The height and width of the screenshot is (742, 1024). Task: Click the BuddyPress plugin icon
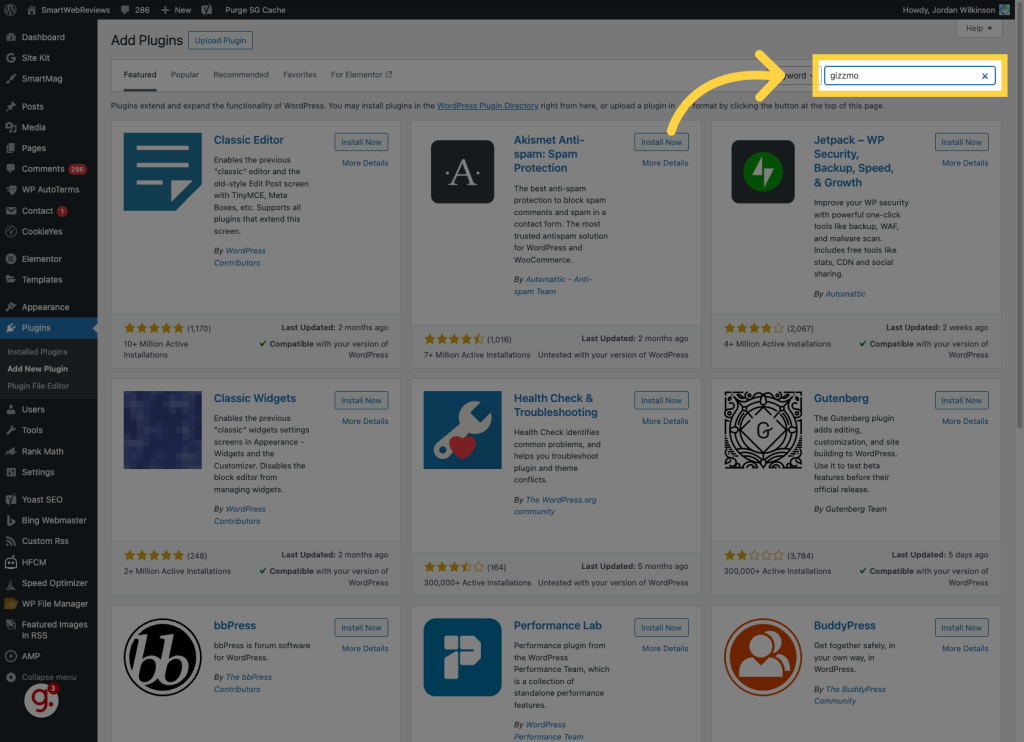pos(762,657)
